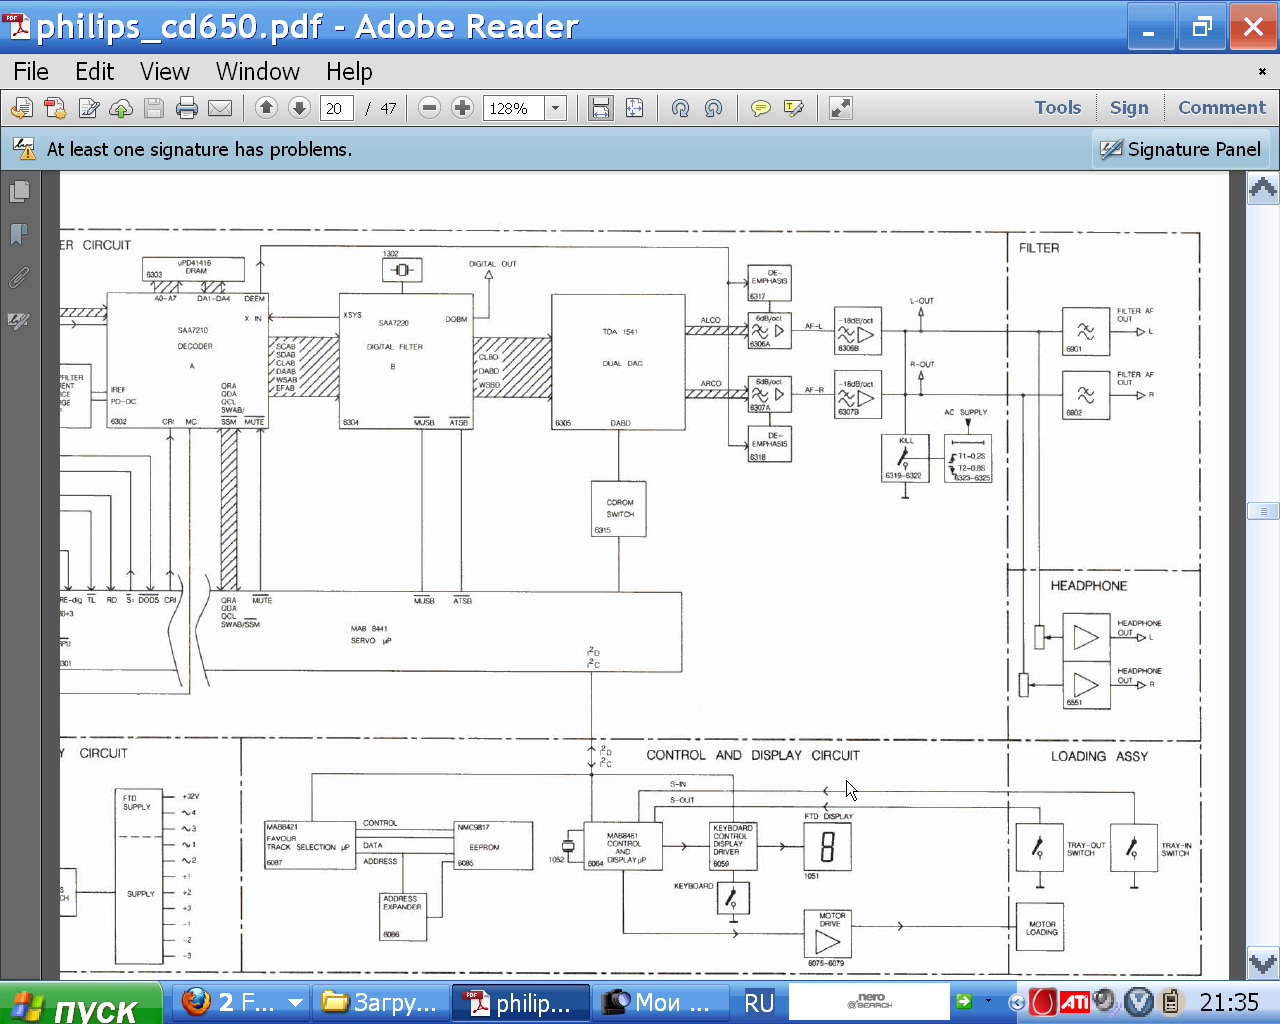Open the language bar RU selector
1280x1024 pixels.
(x=759, y=1002)
